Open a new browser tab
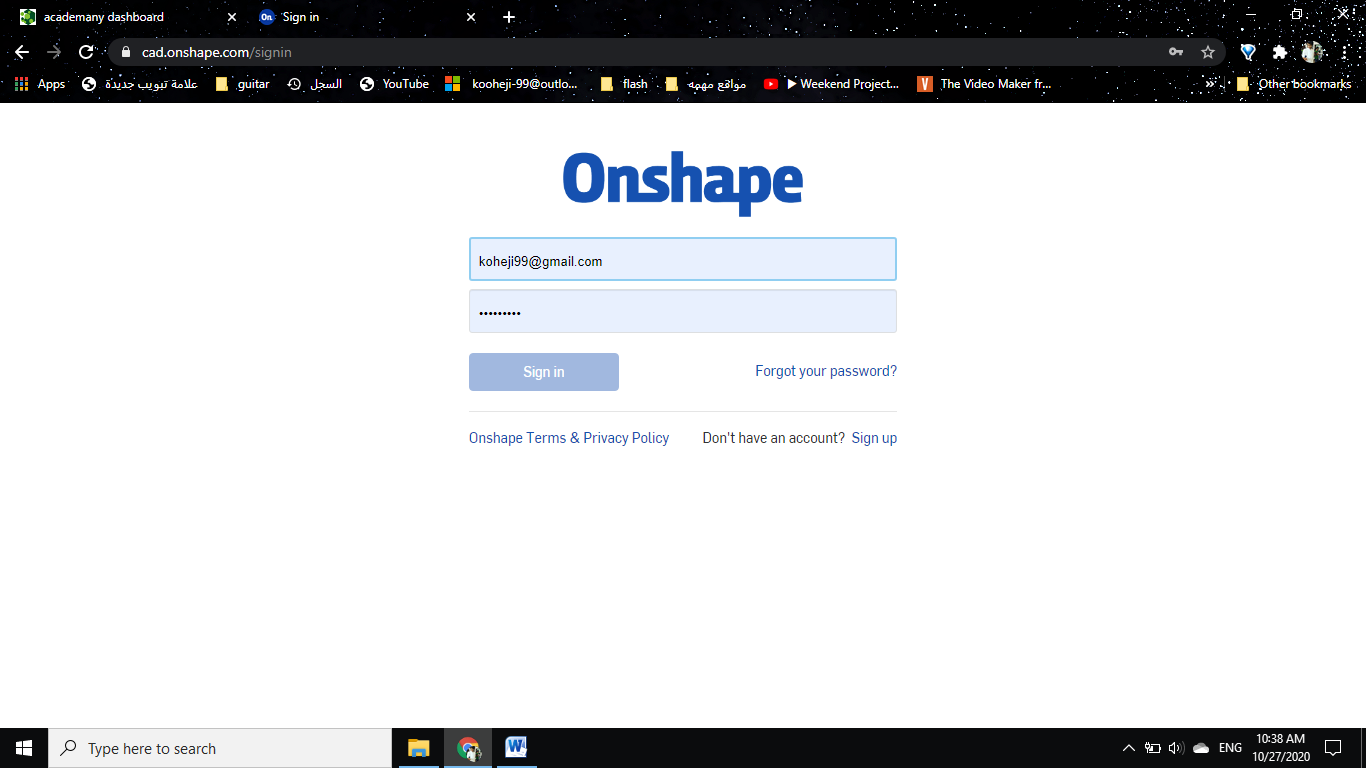 (509, 17)
